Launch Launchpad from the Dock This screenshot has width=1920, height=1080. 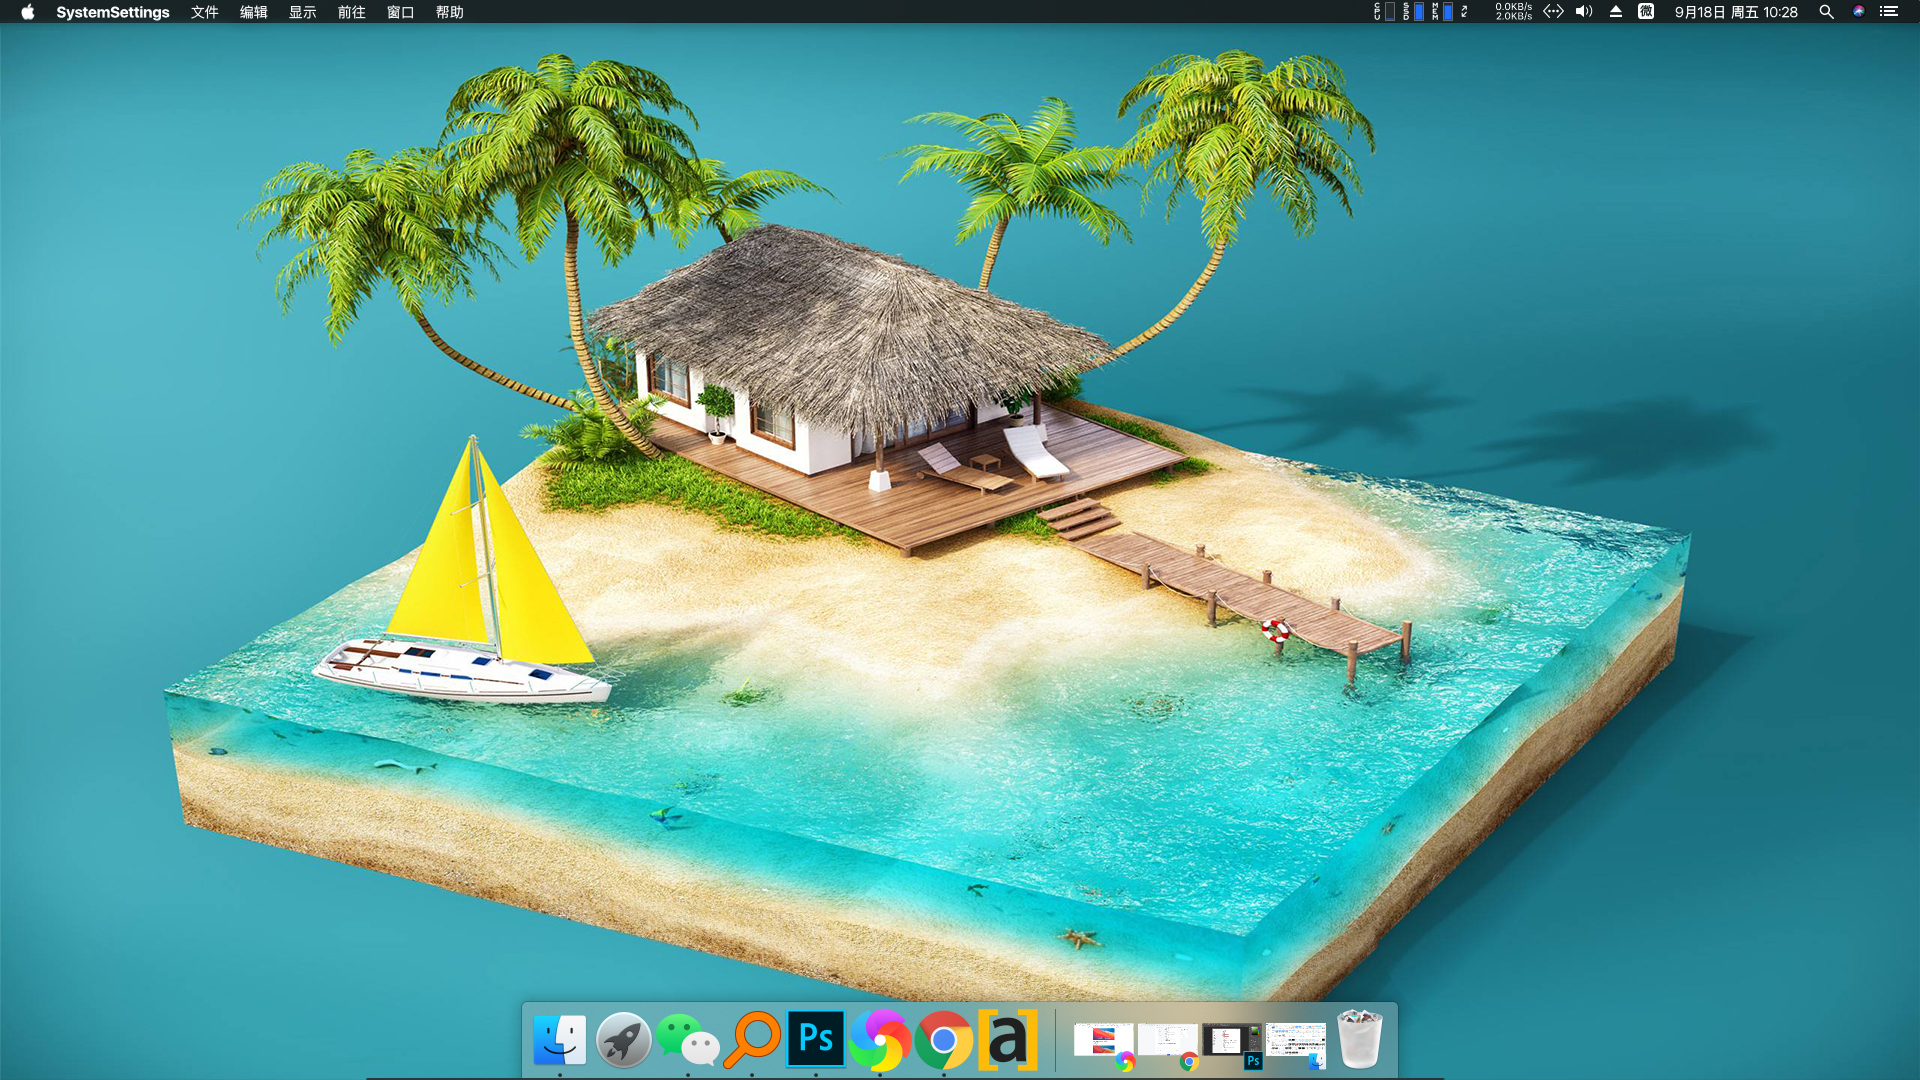pyautogui.click(x=623, y=1040)
